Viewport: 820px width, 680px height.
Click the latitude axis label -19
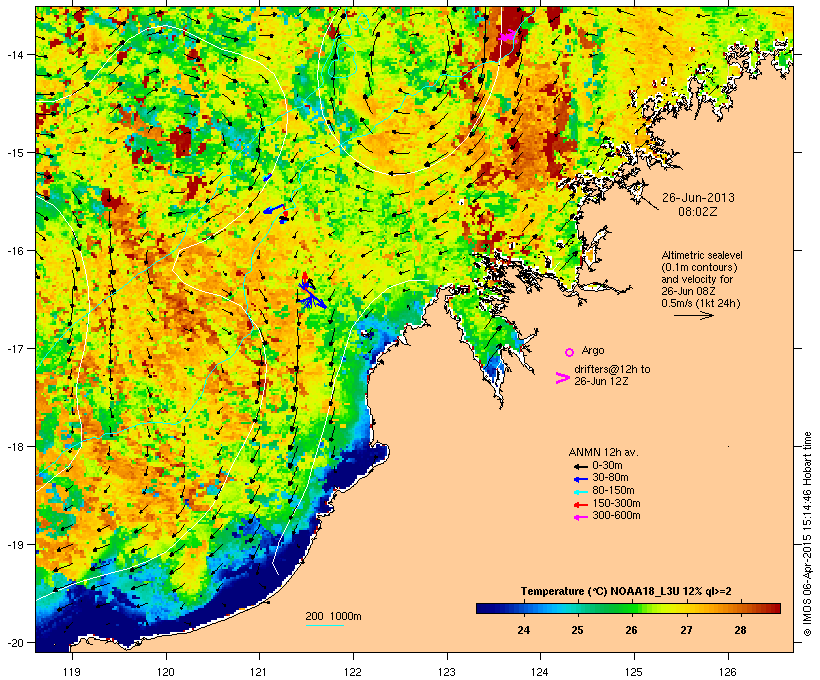pos(15,545)
